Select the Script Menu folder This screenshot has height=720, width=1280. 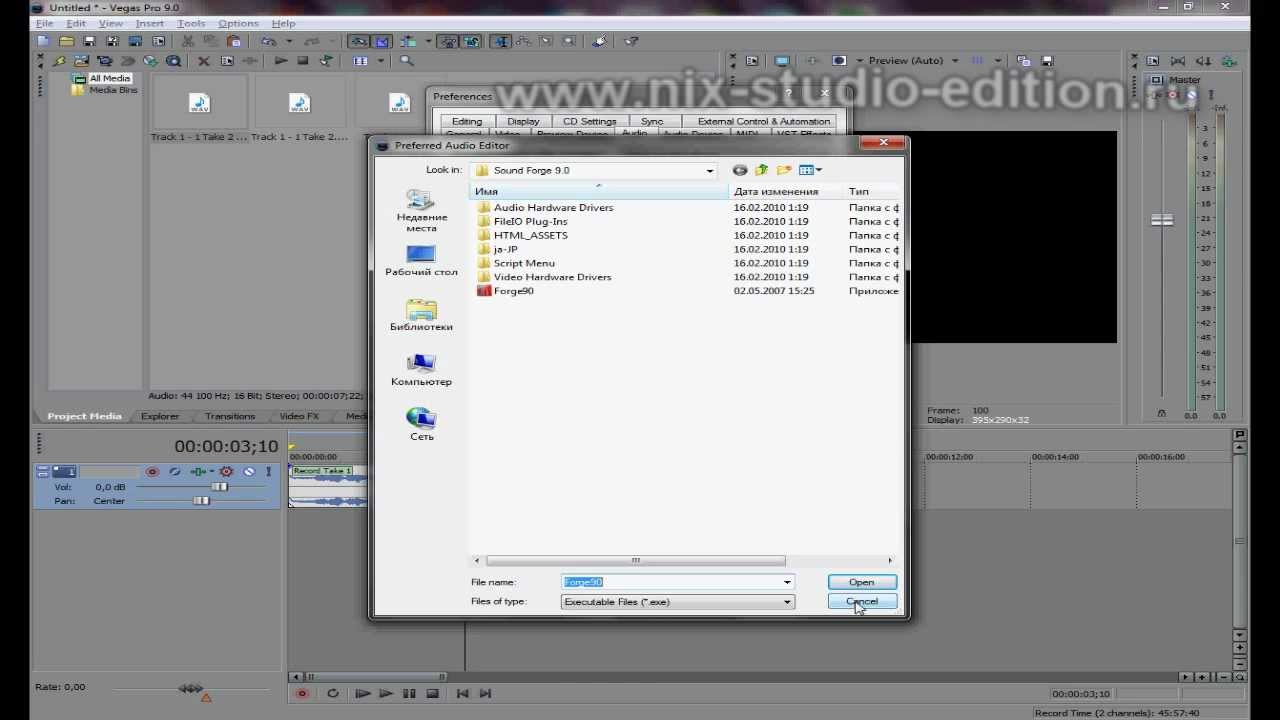point(524,263)
